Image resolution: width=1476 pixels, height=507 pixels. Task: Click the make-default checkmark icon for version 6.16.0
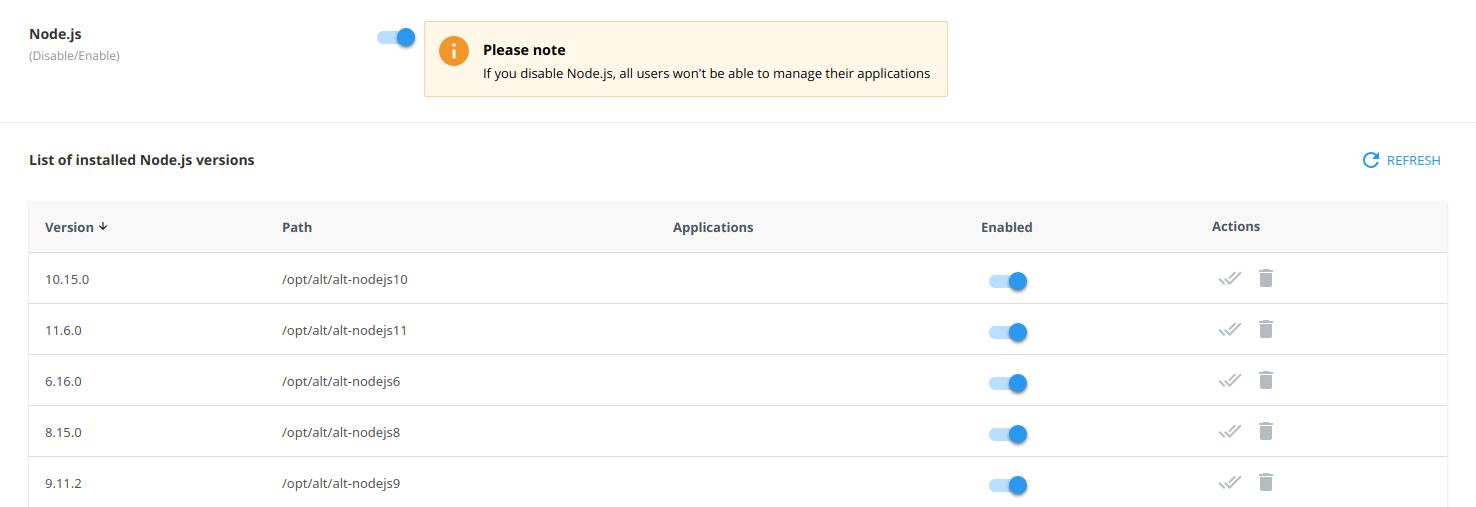1230,380
